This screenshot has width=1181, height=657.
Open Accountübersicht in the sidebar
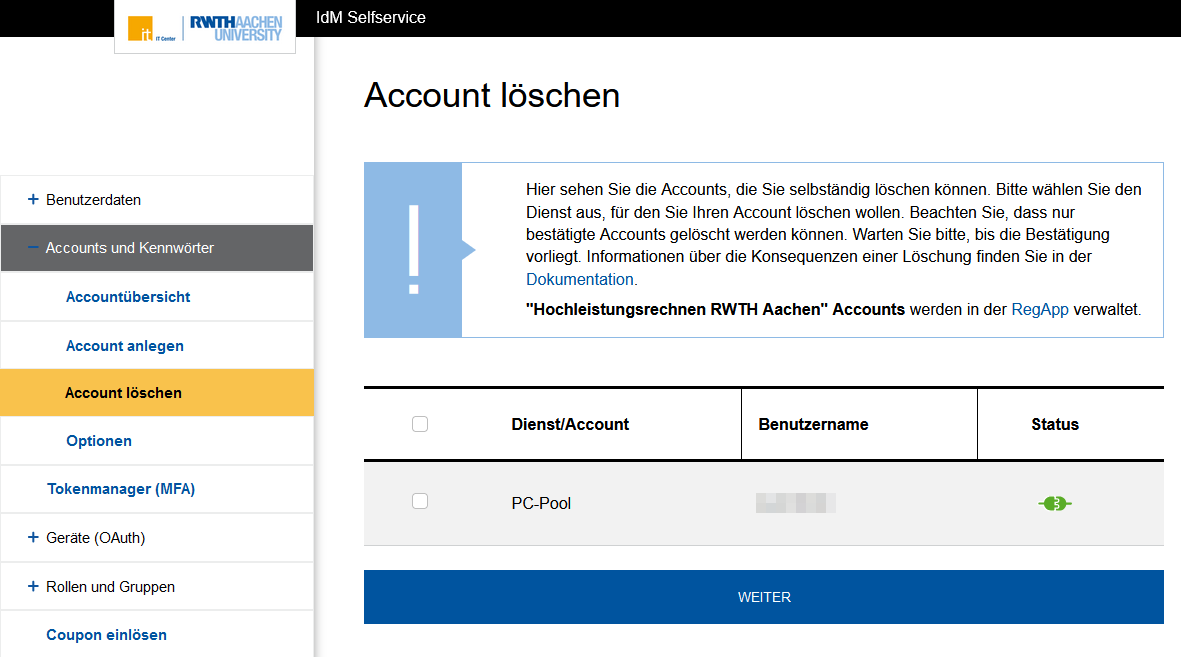128,297
